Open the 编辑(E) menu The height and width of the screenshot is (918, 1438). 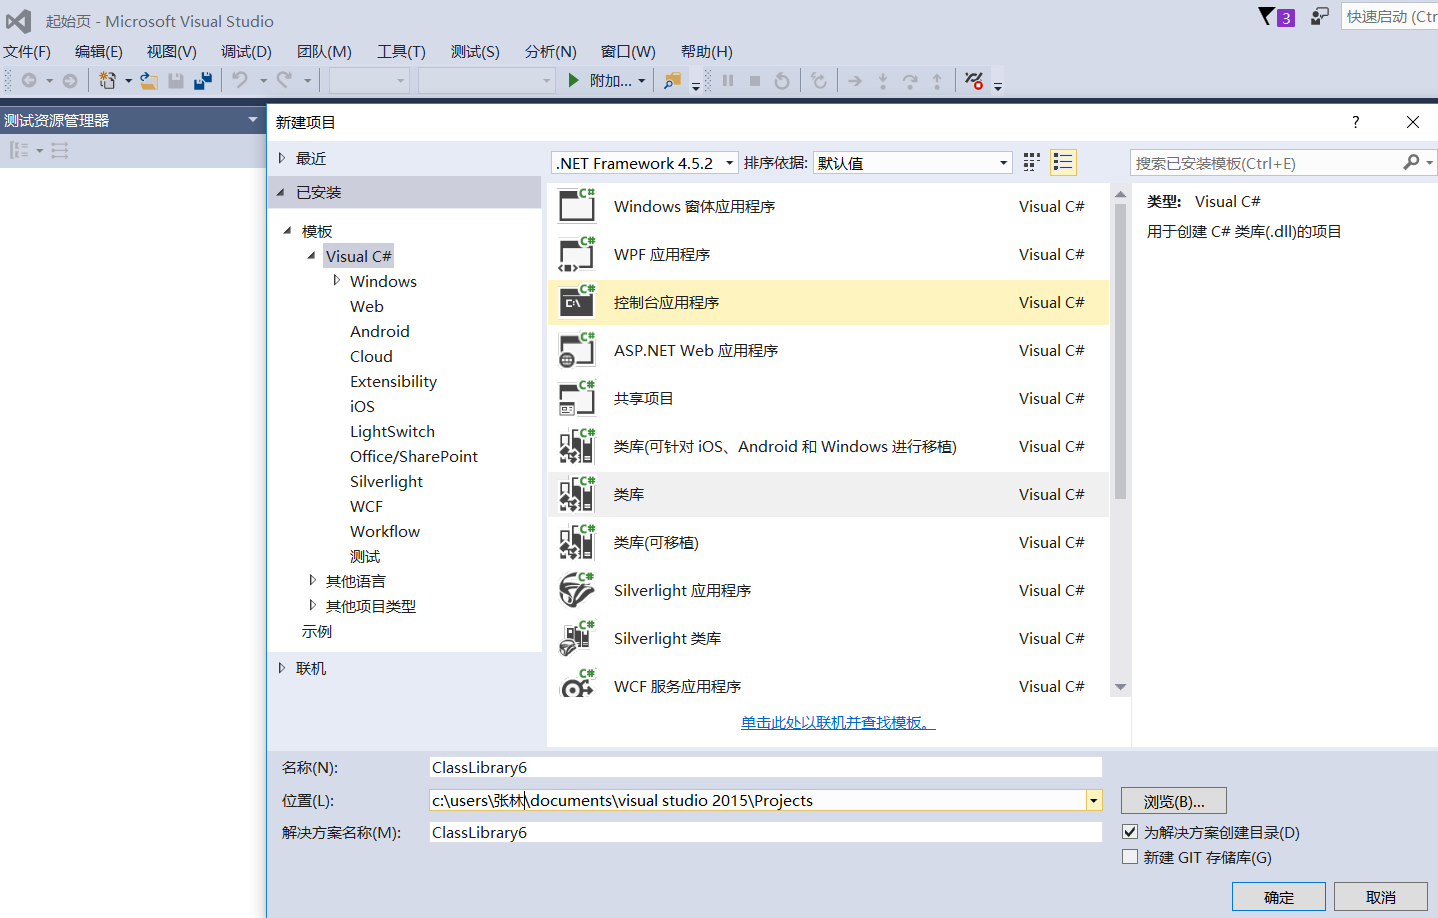(99, 51)
